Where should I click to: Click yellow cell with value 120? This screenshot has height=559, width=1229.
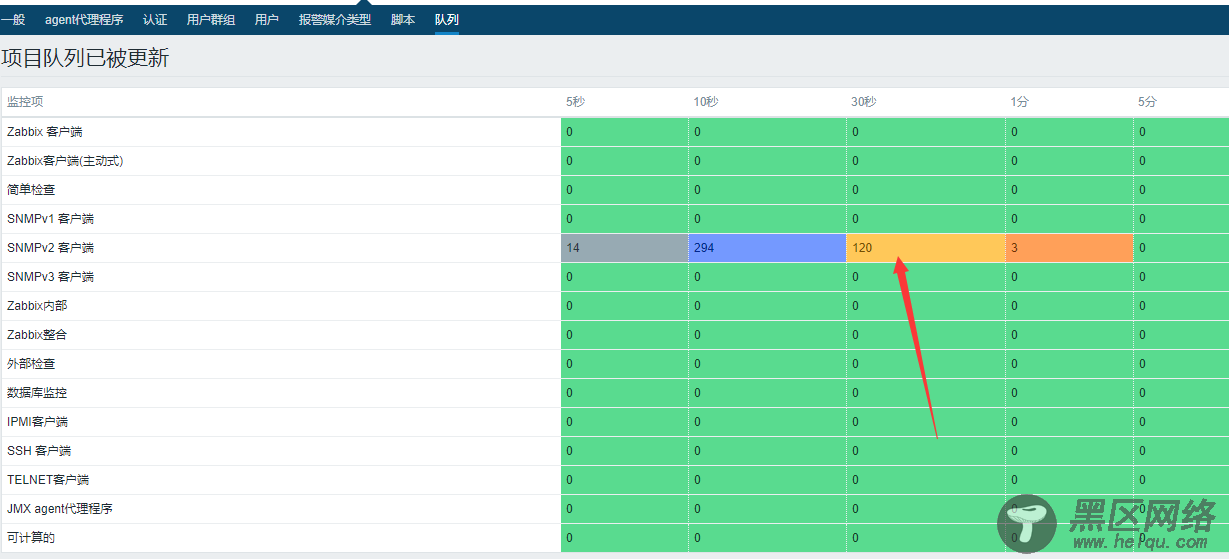(926, 248)
